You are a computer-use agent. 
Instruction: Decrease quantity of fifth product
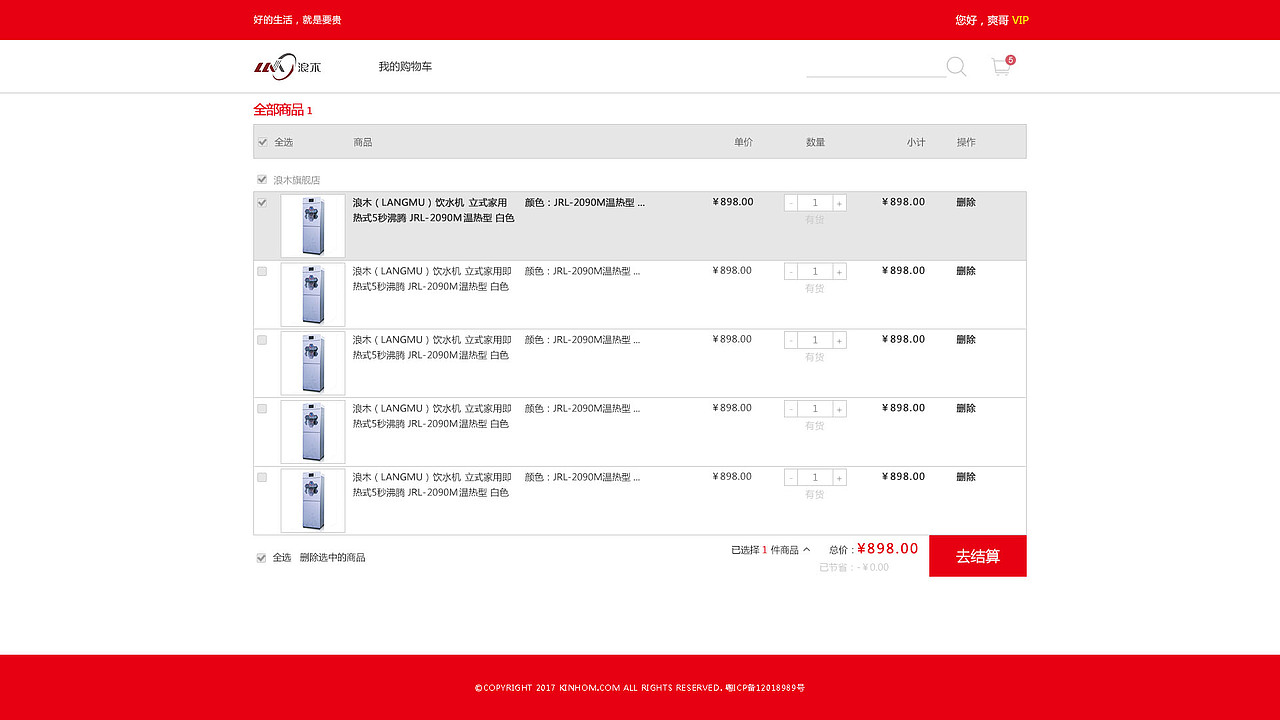791,478
